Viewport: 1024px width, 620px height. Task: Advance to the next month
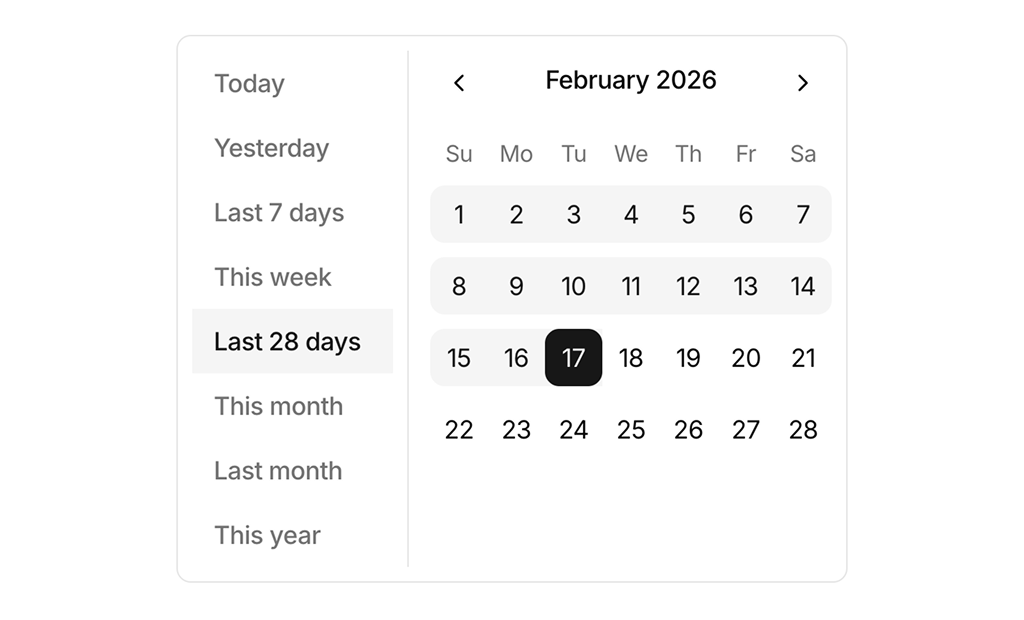(x=802, y=83)
